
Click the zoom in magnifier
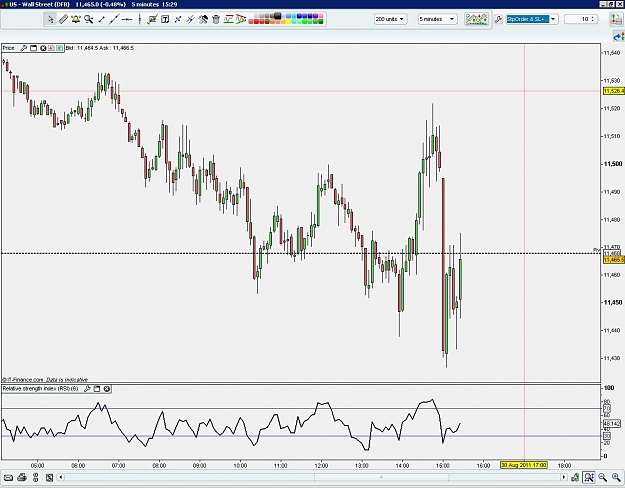[616, 477]
